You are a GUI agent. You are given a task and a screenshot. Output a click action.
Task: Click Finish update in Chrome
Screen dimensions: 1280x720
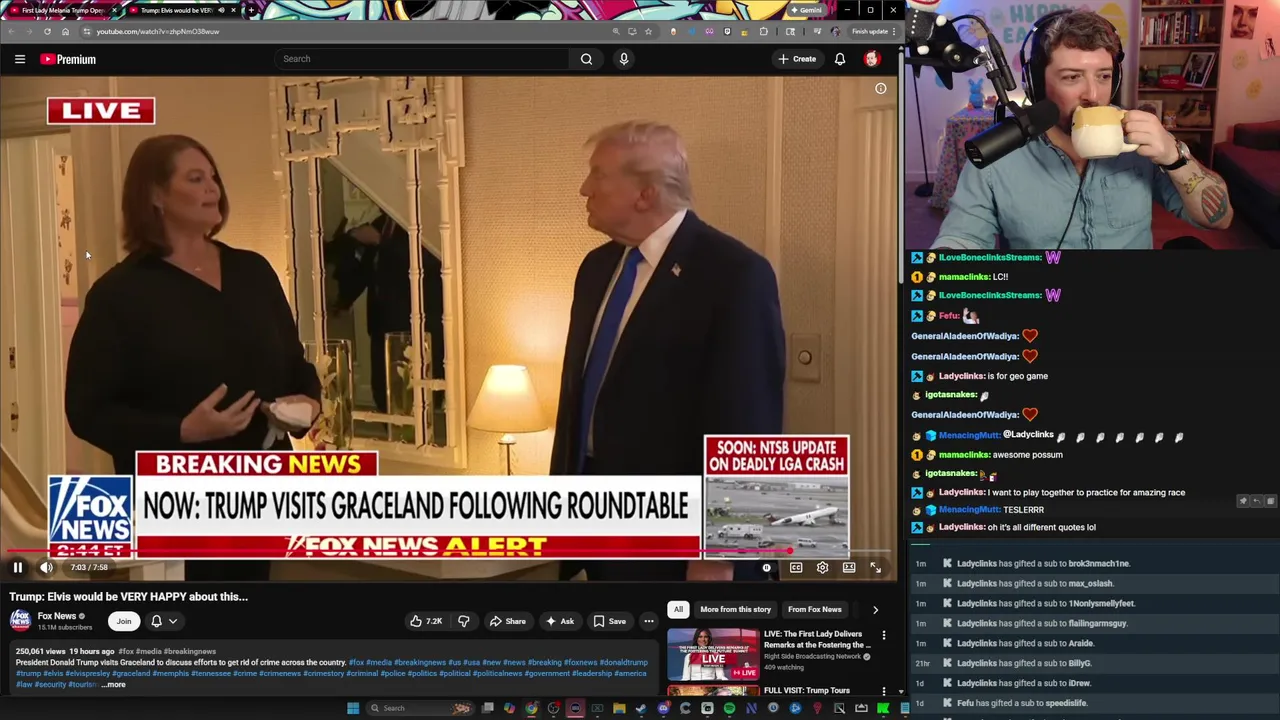click(x=868, y=31)
